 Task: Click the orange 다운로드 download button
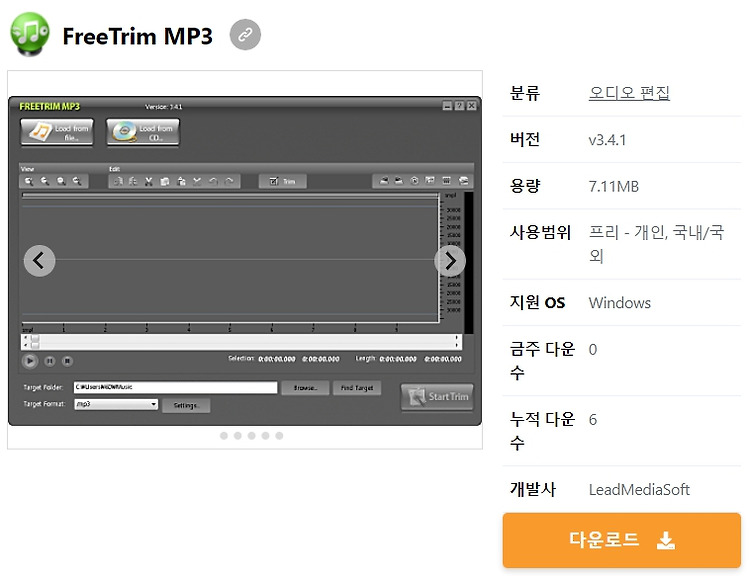pyautogui.click(x=621, y=540)
